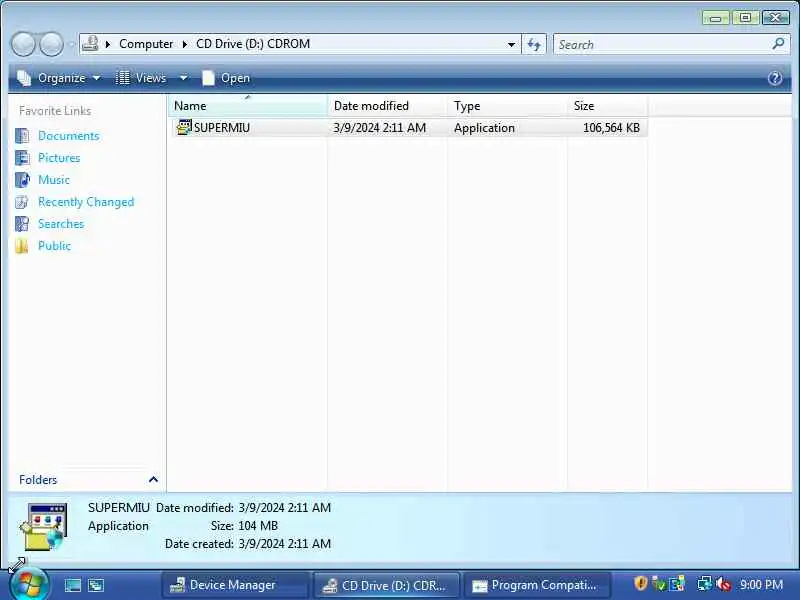
Task: Click Date modified value in details pane
Action: point(285,508)
